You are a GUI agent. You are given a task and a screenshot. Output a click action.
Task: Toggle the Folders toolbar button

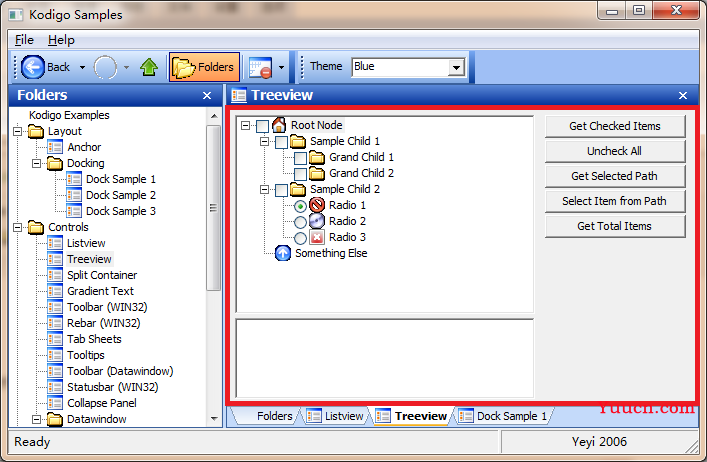(x=204, y=67)
